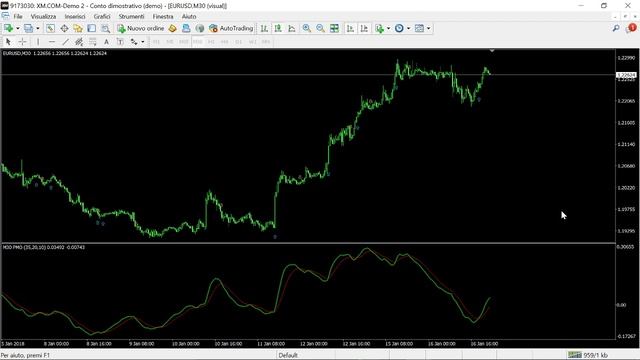The image size is (640, 360).
Task: Draw a vertical line
Action: point(38,42)
